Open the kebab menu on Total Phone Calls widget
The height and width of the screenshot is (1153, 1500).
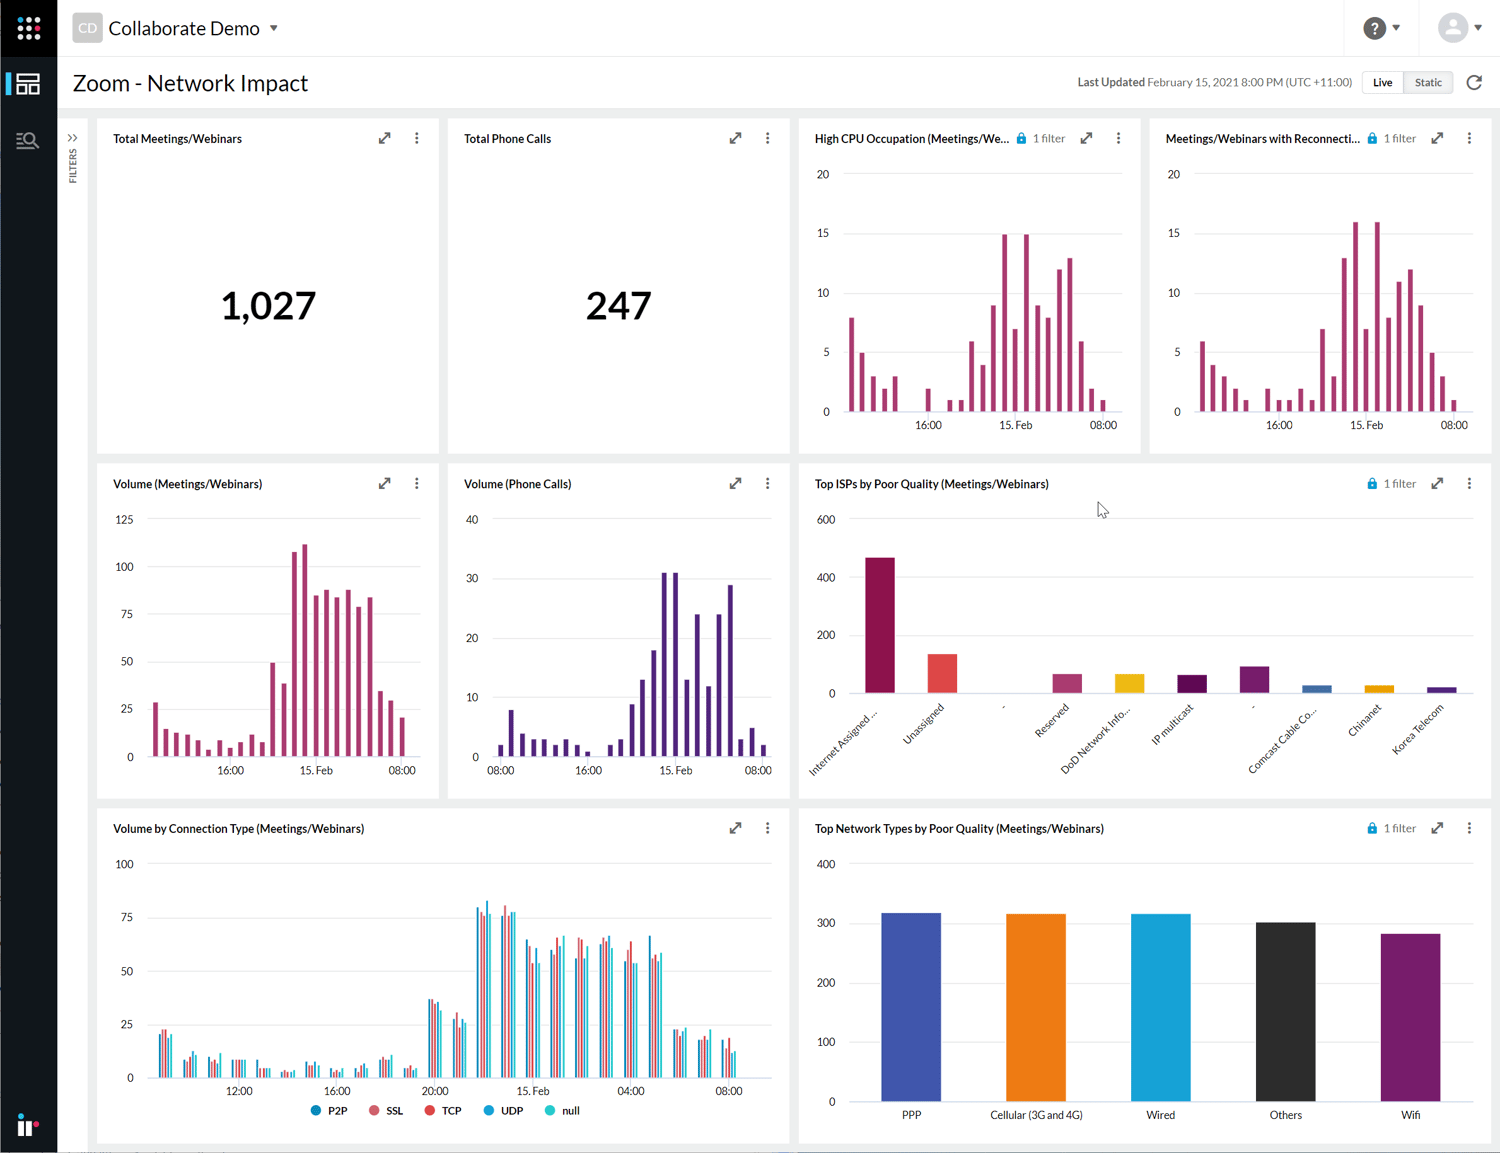[x=767, y=138]
